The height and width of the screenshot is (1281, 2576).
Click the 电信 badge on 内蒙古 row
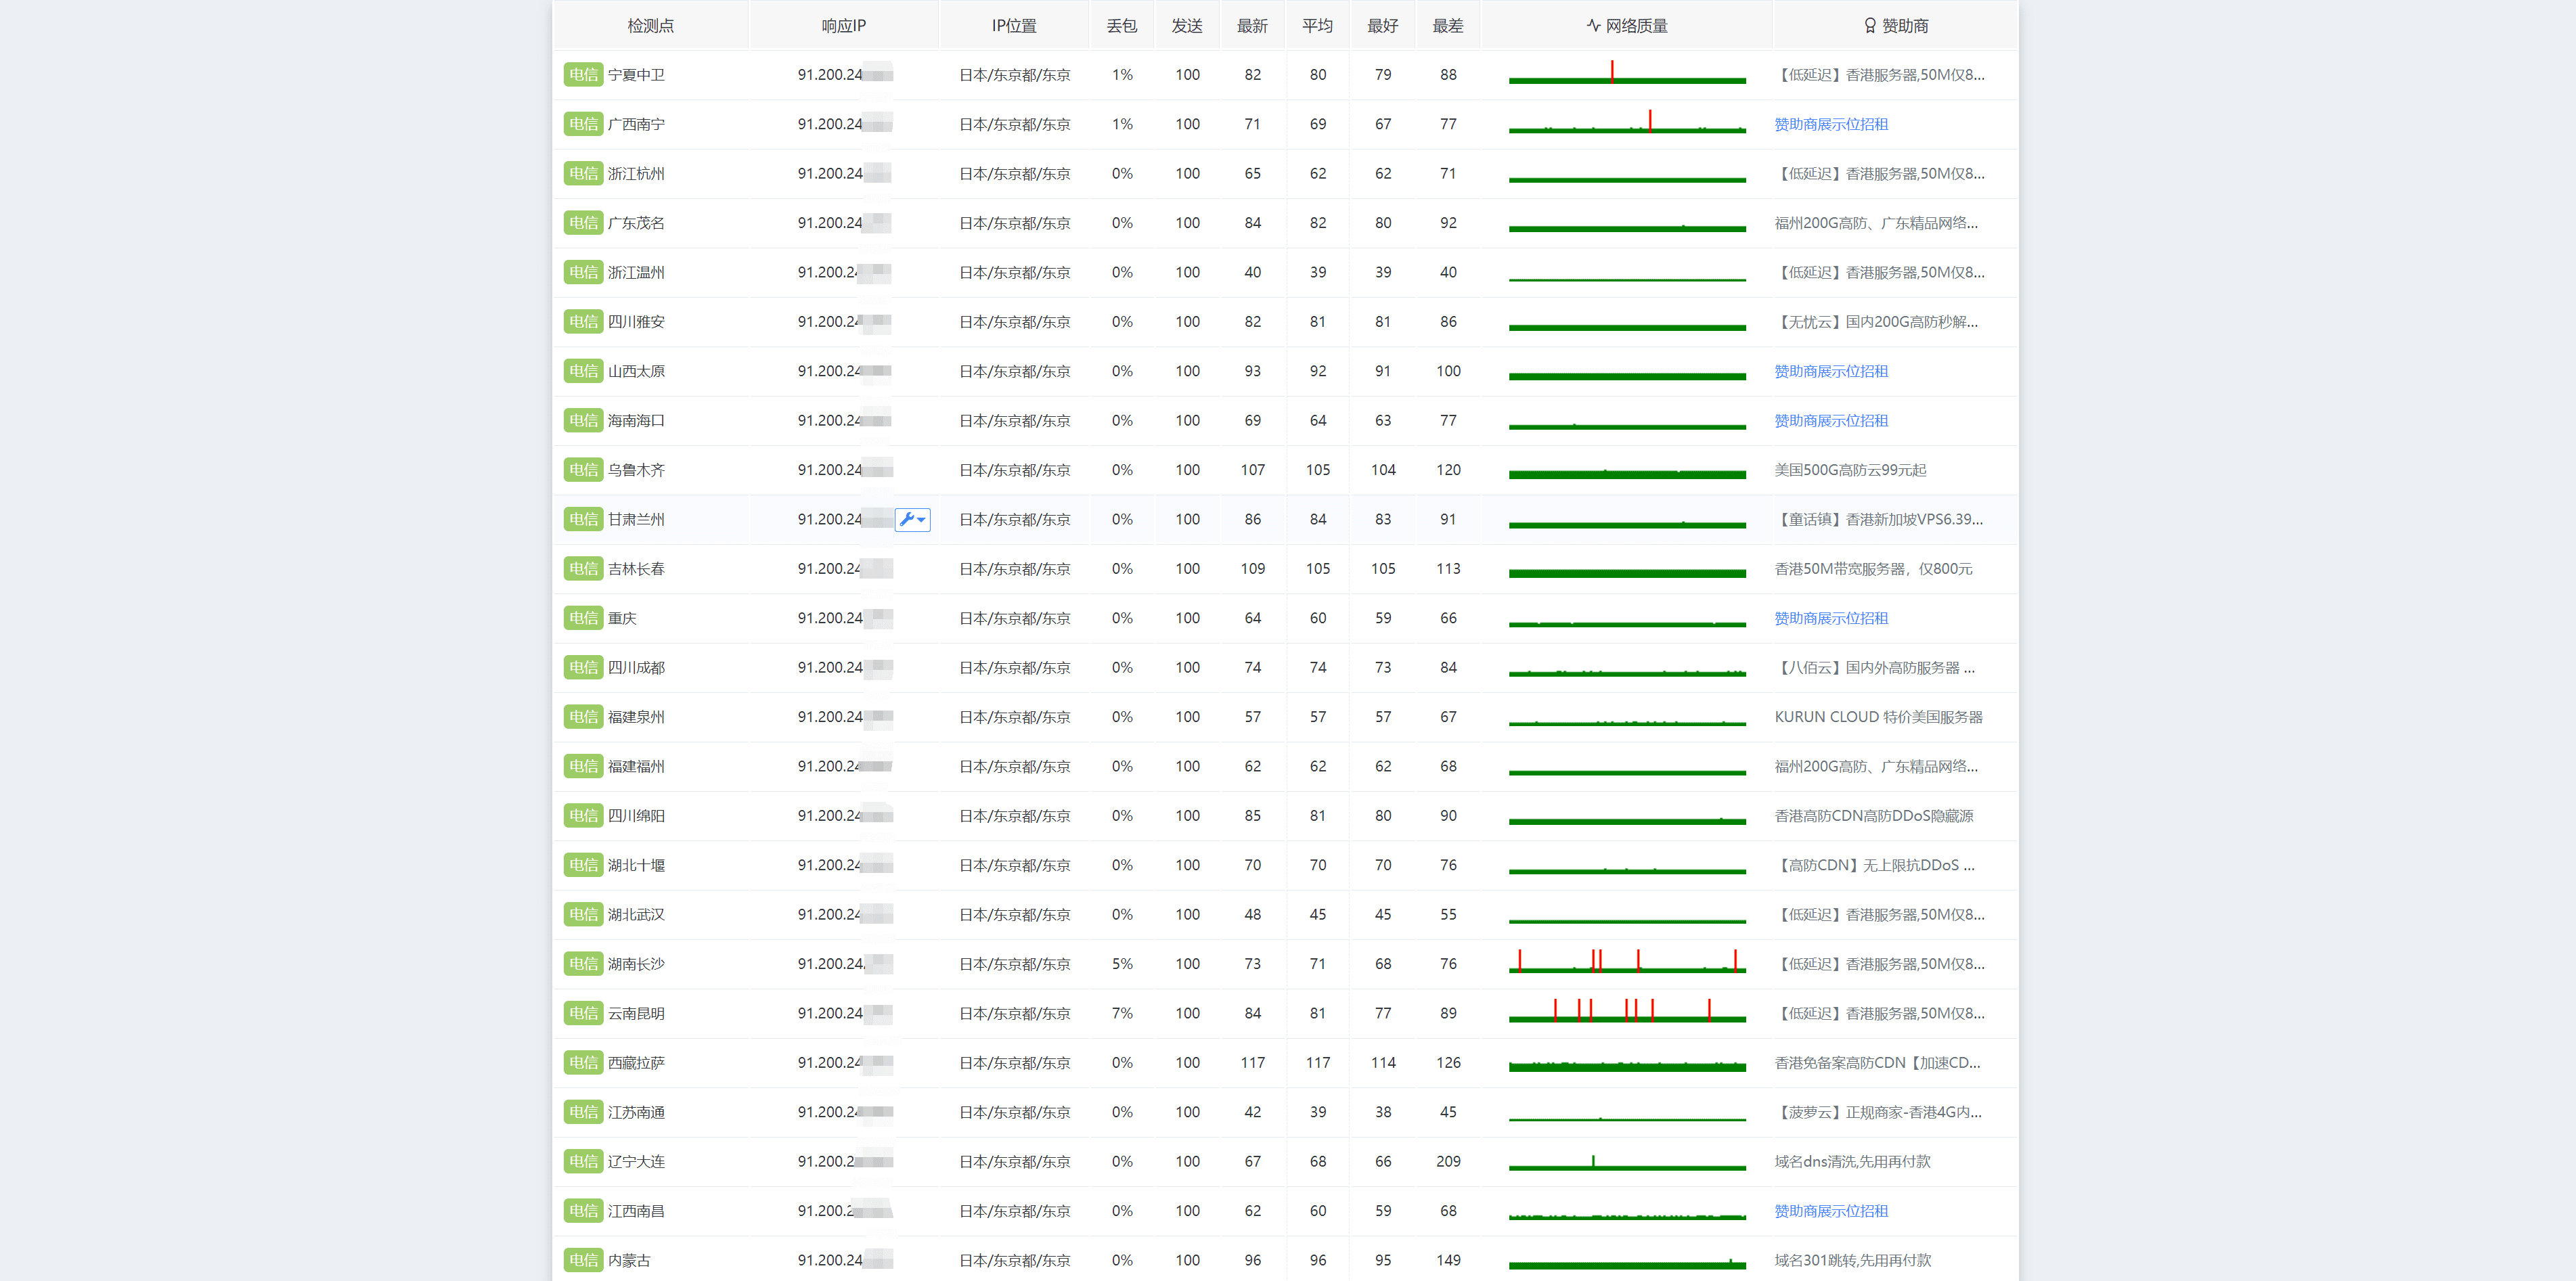coord(583,1260)
